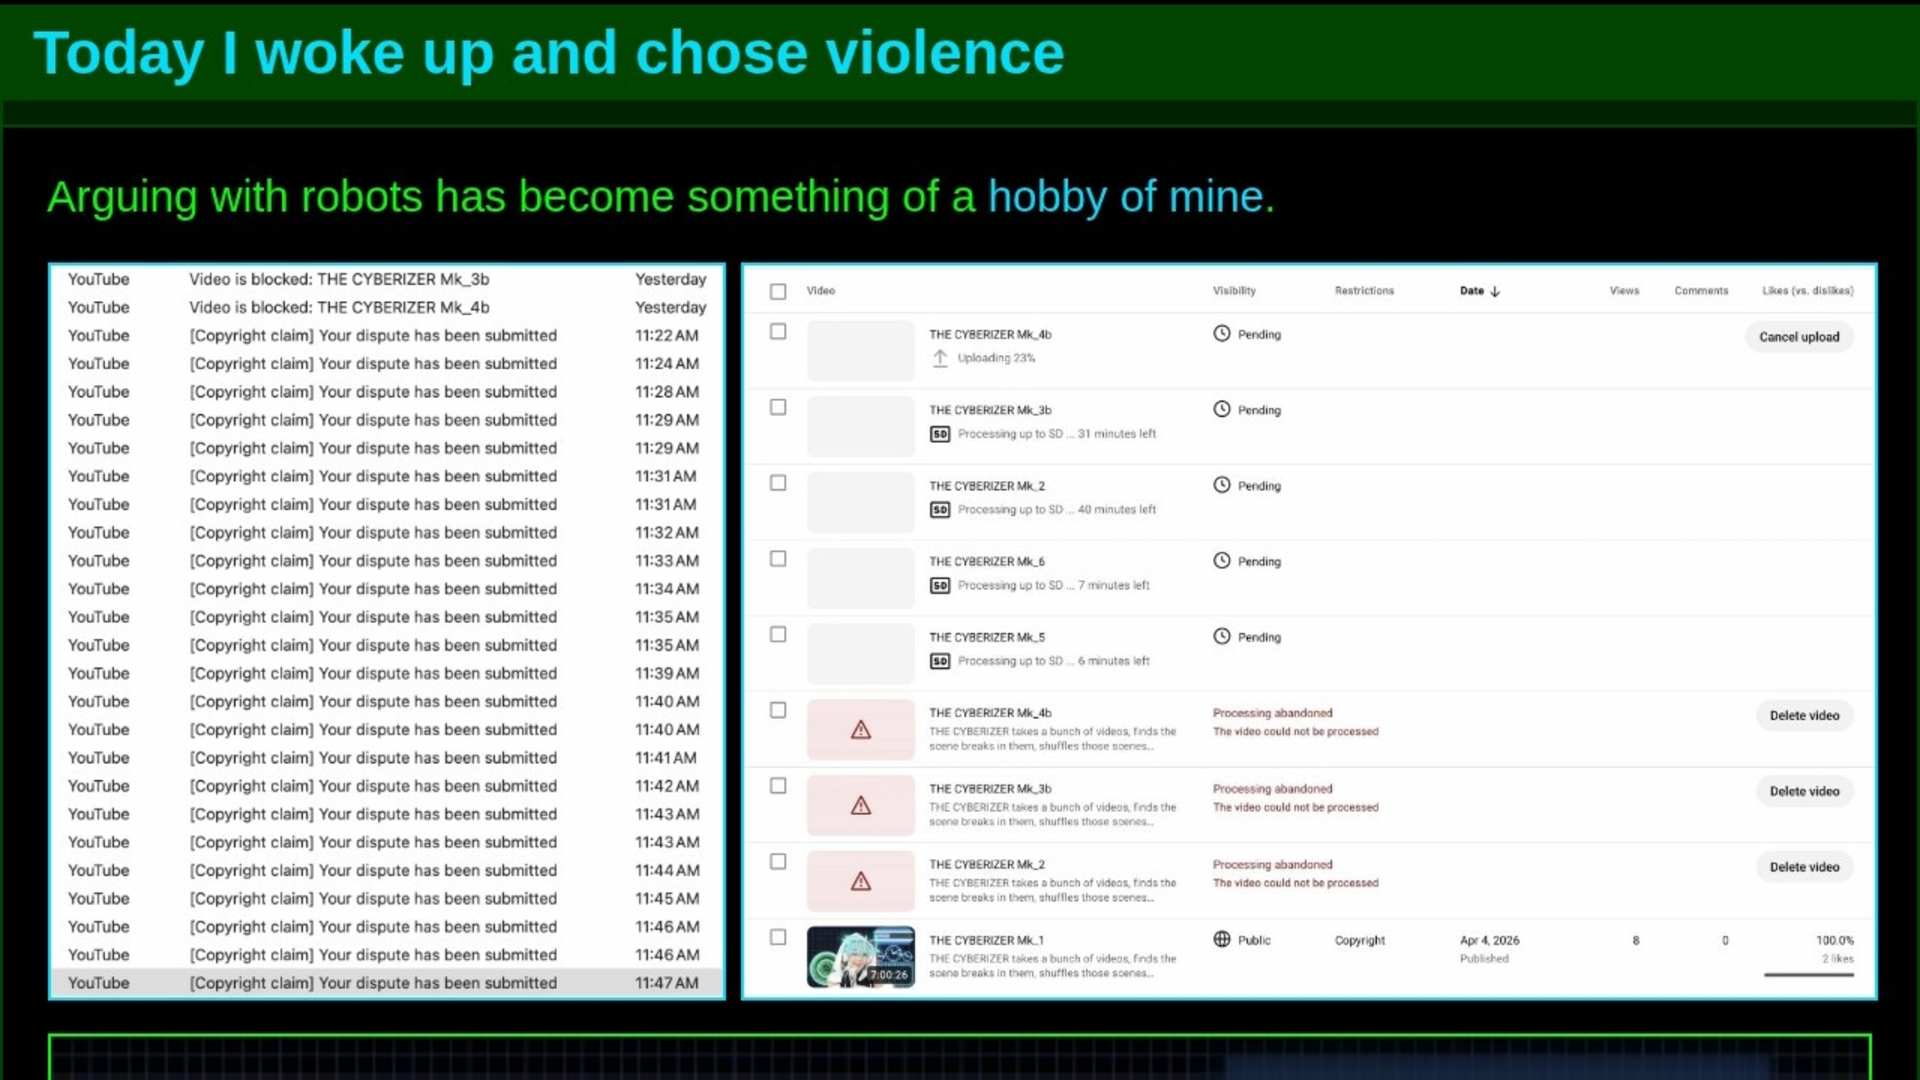This screenshot has width=1920, height=1080.
Task: Tick checkbox for abandoned CYBERIZER Mk_4b row
Action: pos(778,711)
